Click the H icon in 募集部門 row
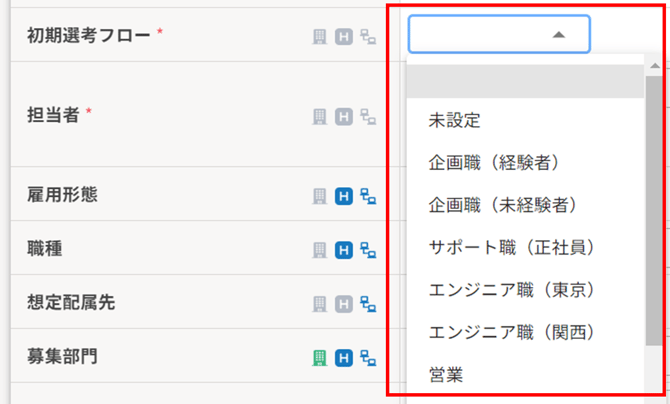 click(344, 357)
